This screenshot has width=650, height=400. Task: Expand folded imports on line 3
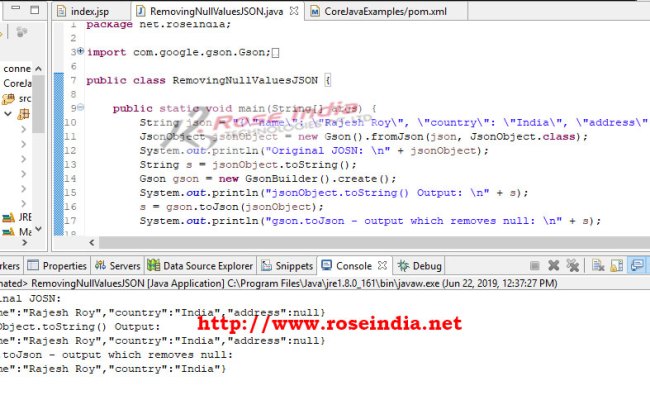(80, 51)
